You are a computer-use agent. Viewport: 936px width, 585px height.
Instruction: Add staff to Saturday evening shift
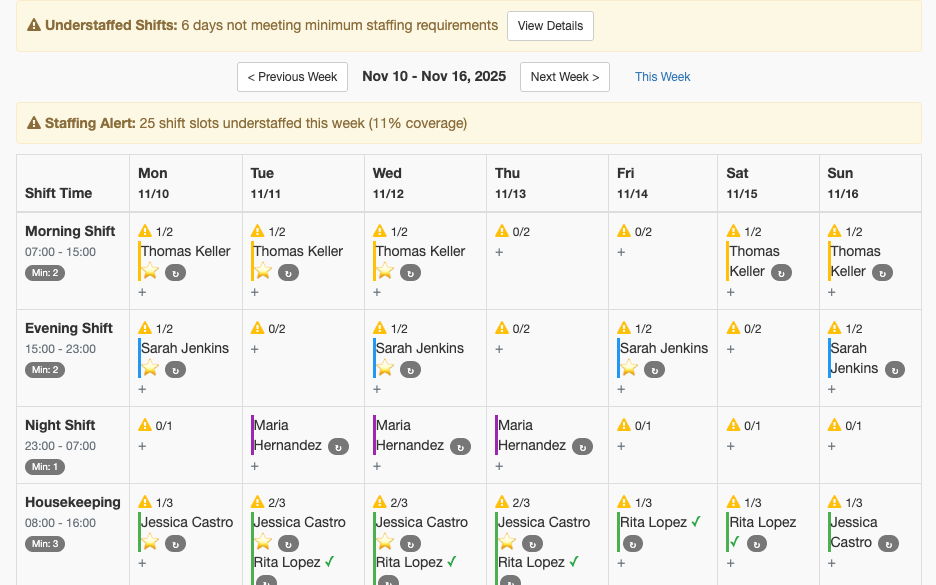point(731,349)
